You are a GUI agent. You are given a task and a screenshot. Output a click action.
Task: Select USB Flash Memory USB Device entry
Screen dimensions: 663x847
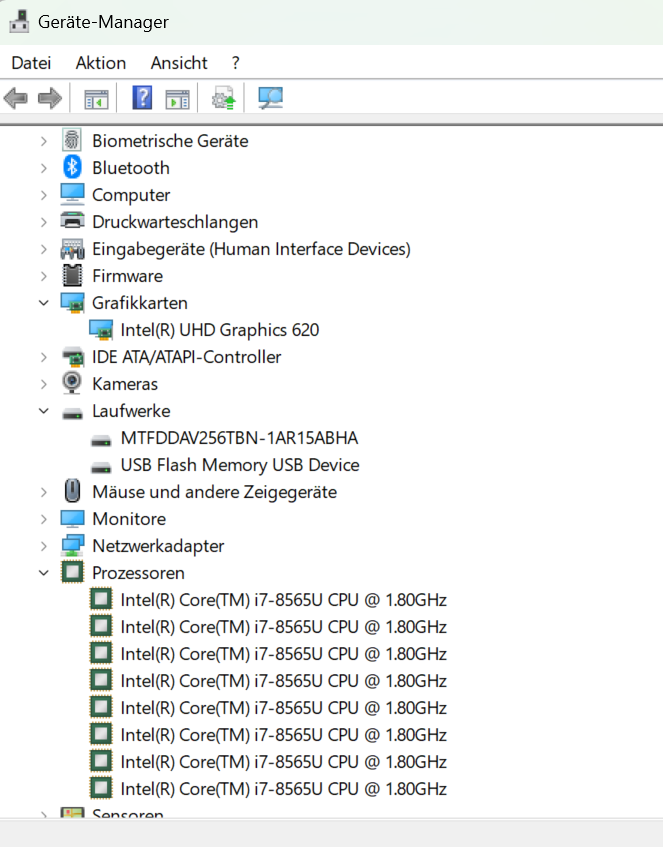pyautogui.click(x=240, y=465)
